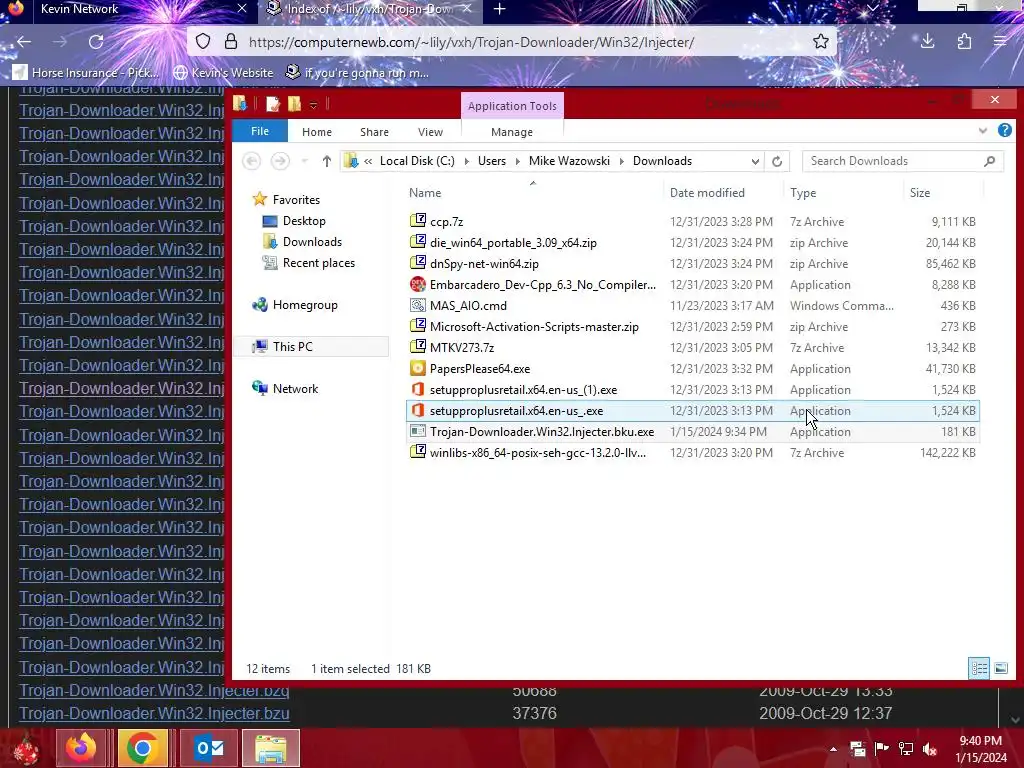Click properties icon in title bar
The image size is (1024, 768).
pyautogui.click(x=273, y=104)
